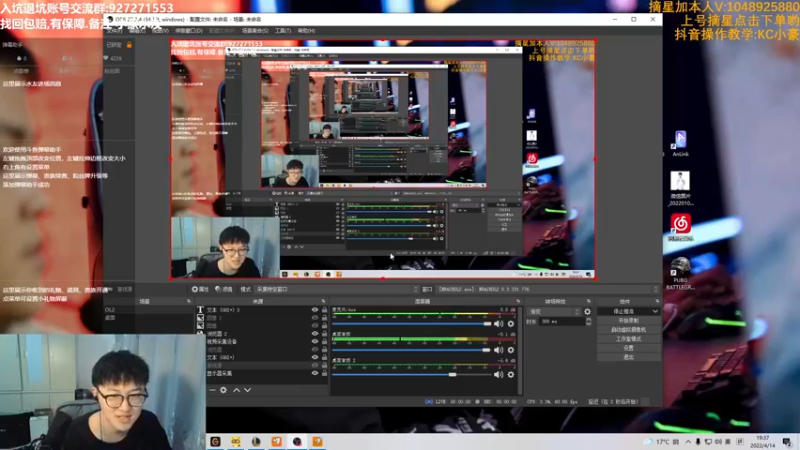Screen dimensions: 800x450
Task: Click the 开始录制 button
Action: point(628,320)
